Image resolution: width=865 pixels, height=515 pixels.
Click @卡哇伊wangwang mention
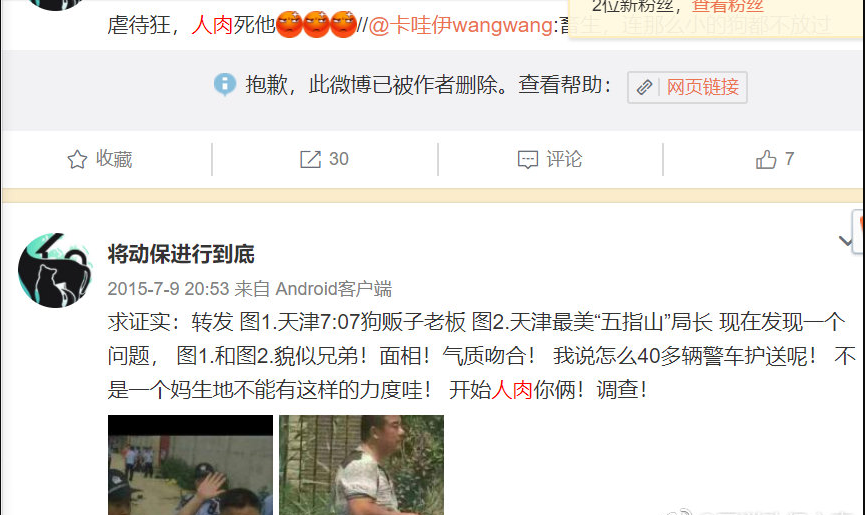(x=461, y=25)
